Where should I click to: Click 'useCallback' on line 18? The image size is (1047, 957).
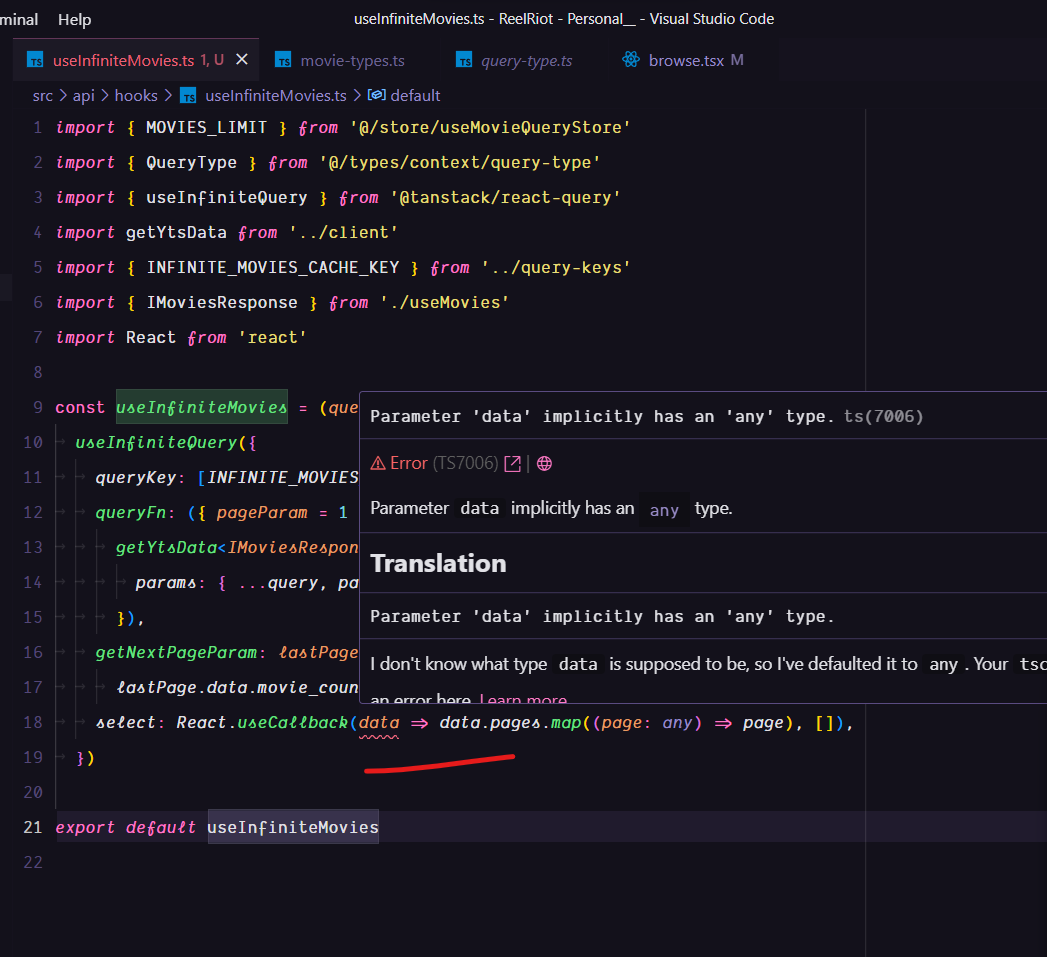[x=292, y=723]
